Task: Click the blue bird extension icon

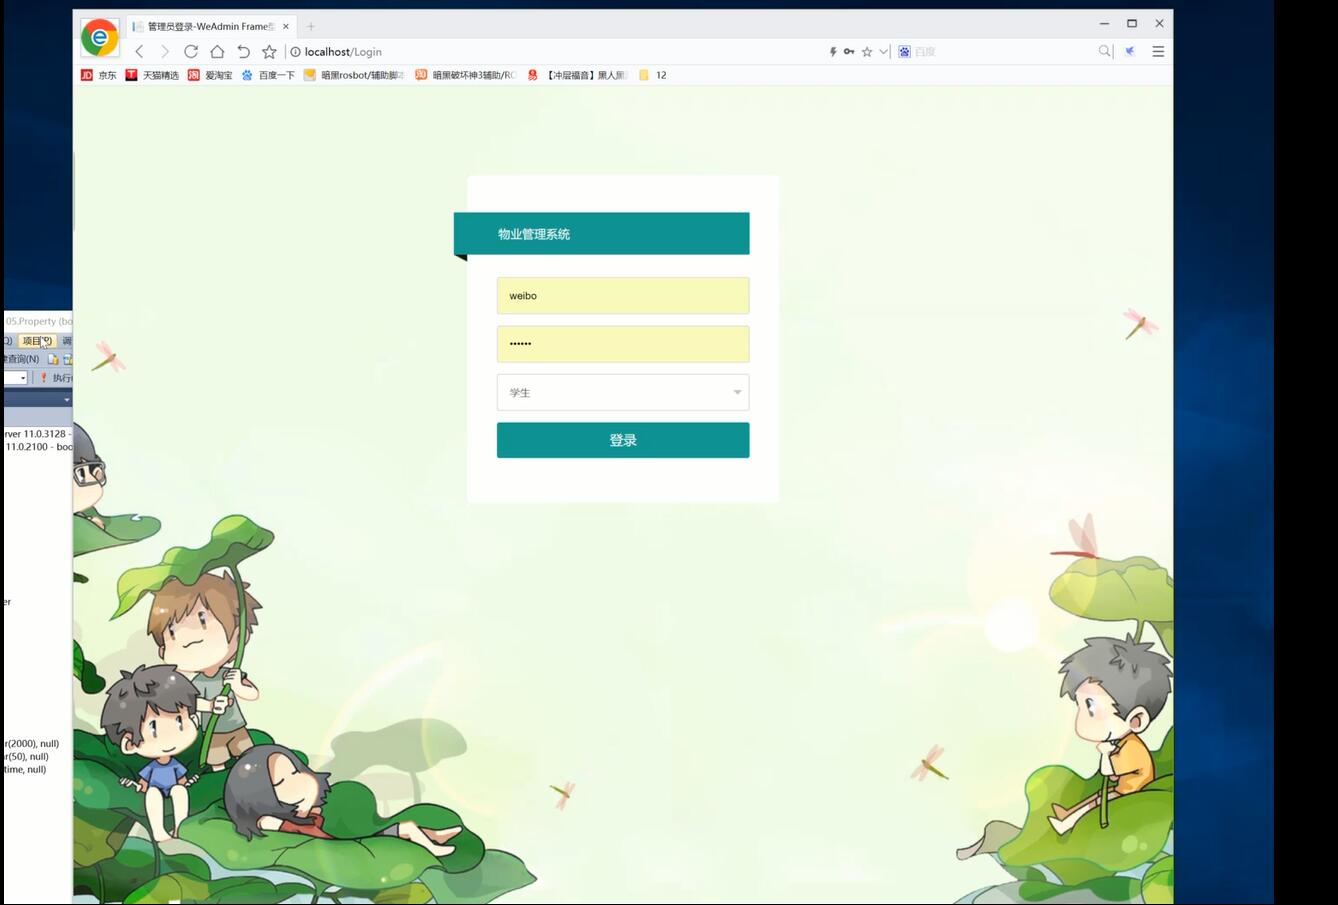Action: pos(1130,52)
